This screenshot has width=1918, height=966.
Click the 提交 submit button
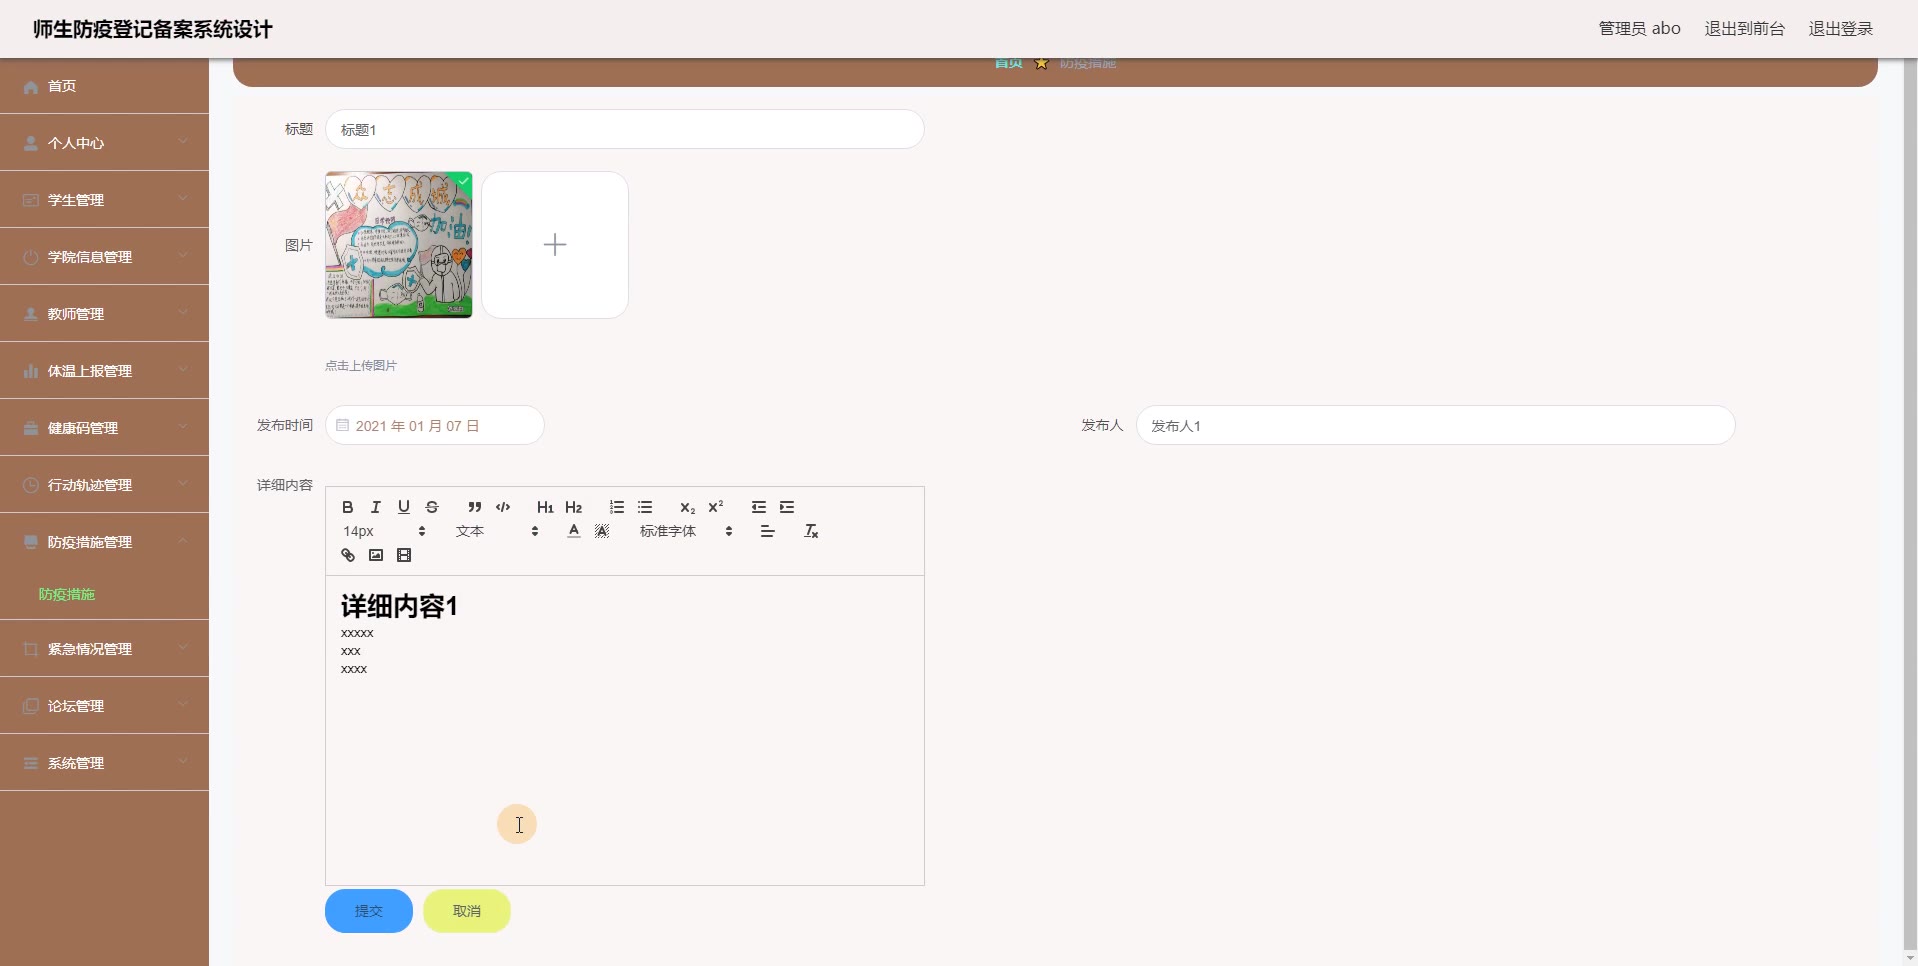pyautogui.click(x=369, y=911)
